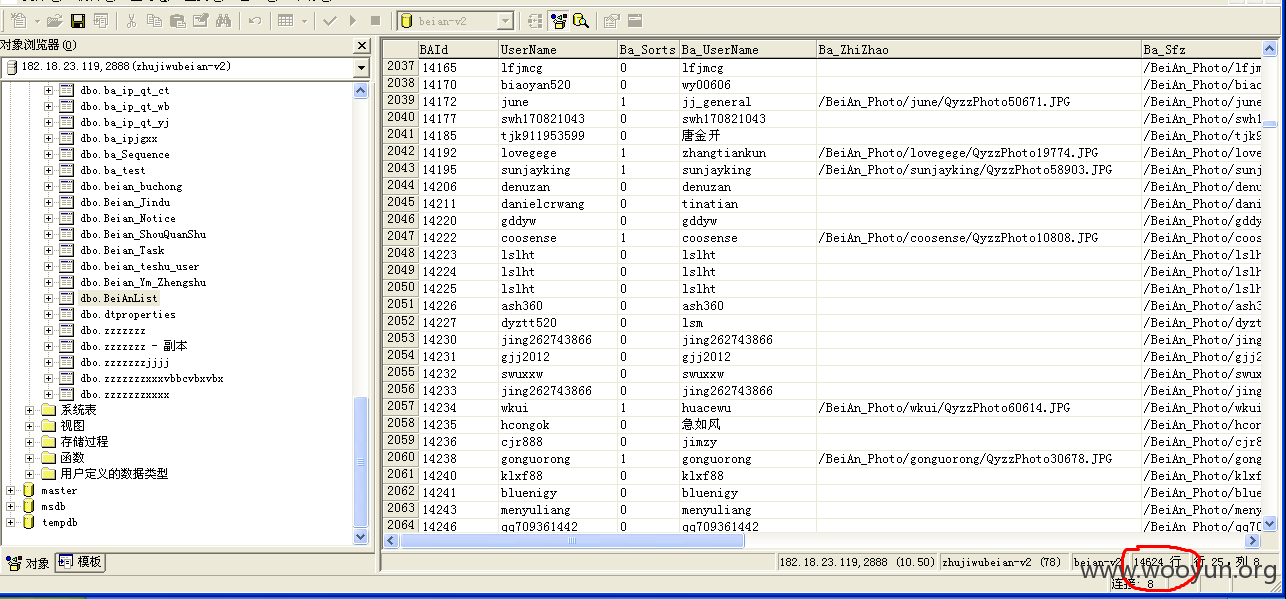Toggle the Show Results Pane toolbar button
Viewport: 1286px width, 599px height.
pyautogui.click(x=635, y=20)
